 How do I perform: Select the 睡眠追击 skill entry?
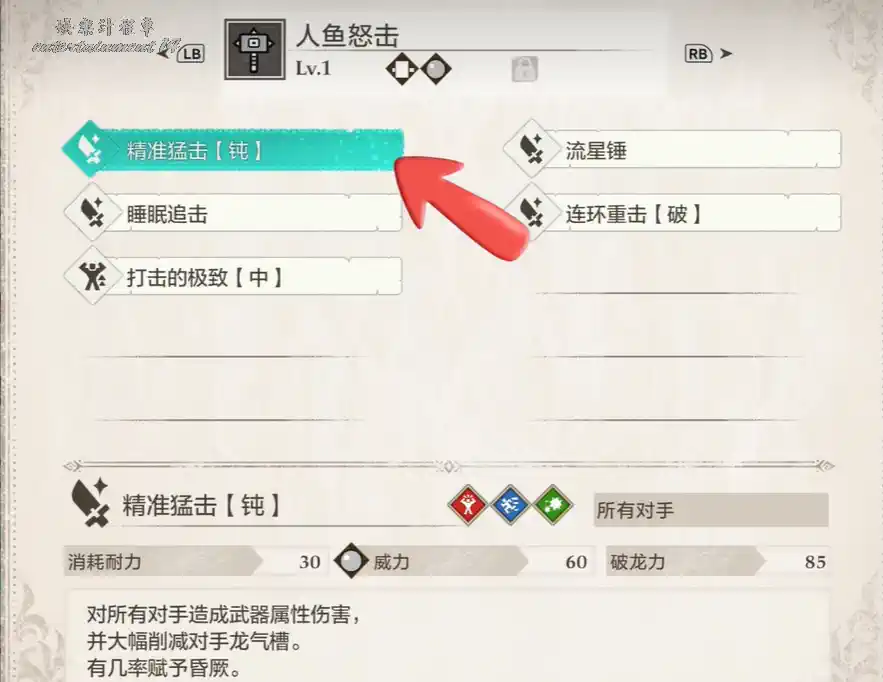[x=234, y=213]
